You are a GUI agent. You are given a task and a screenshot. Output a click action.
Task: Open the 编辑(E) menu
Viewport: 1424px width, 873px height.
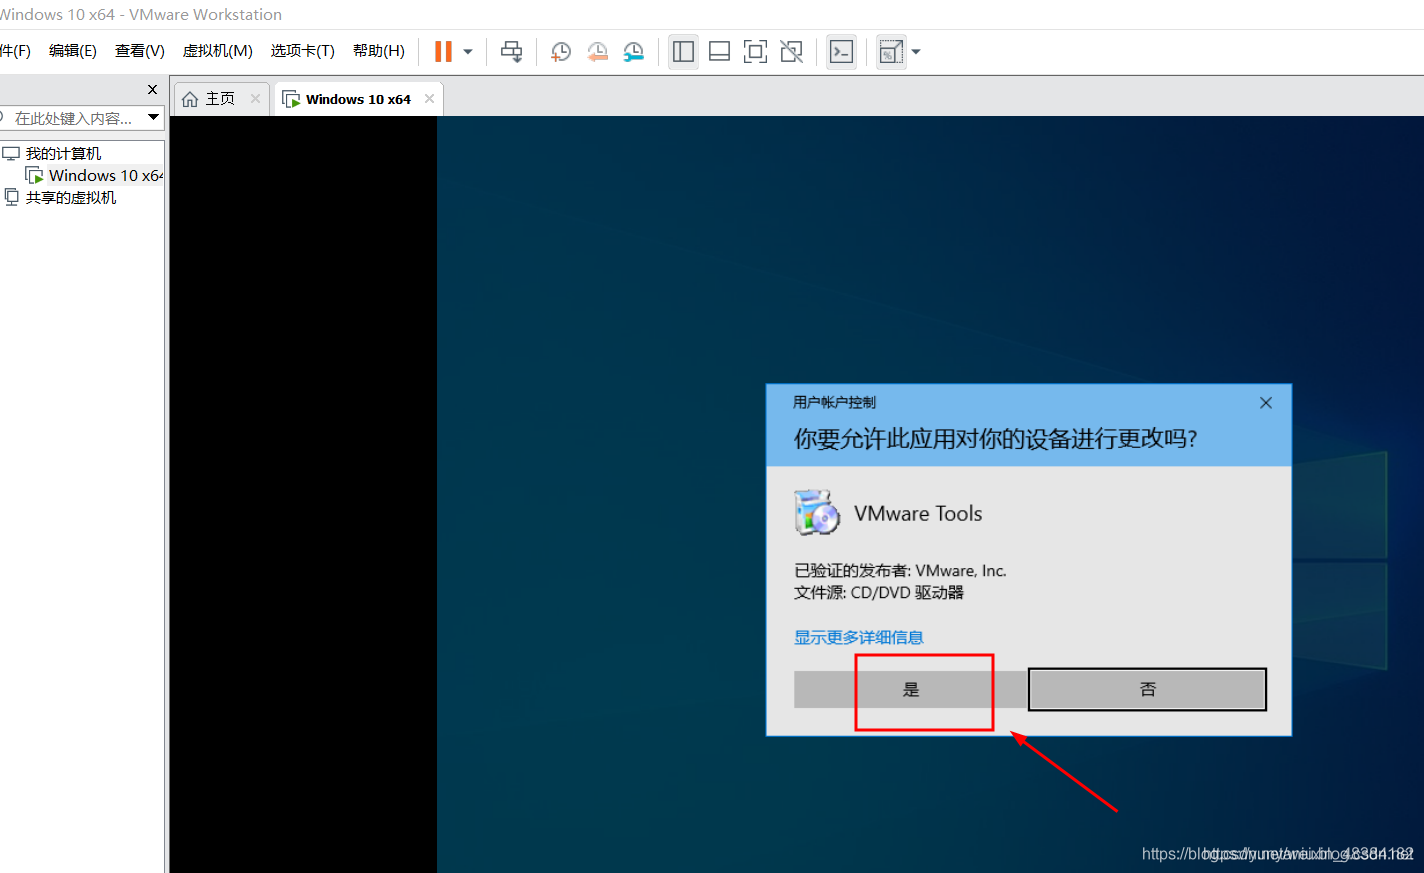(73, 51)
